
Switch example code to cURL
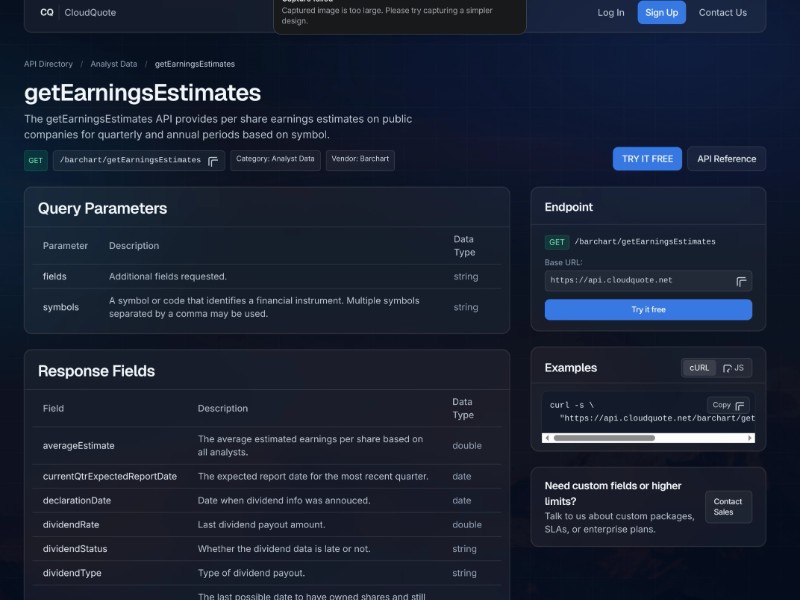click(x=699, y=368)
